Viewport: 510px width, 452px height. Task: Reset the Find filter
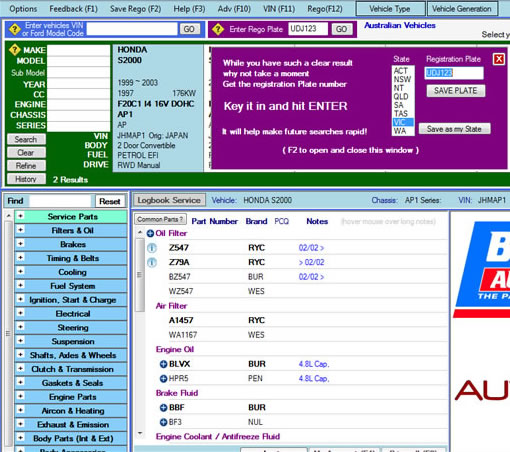[110, 201]
